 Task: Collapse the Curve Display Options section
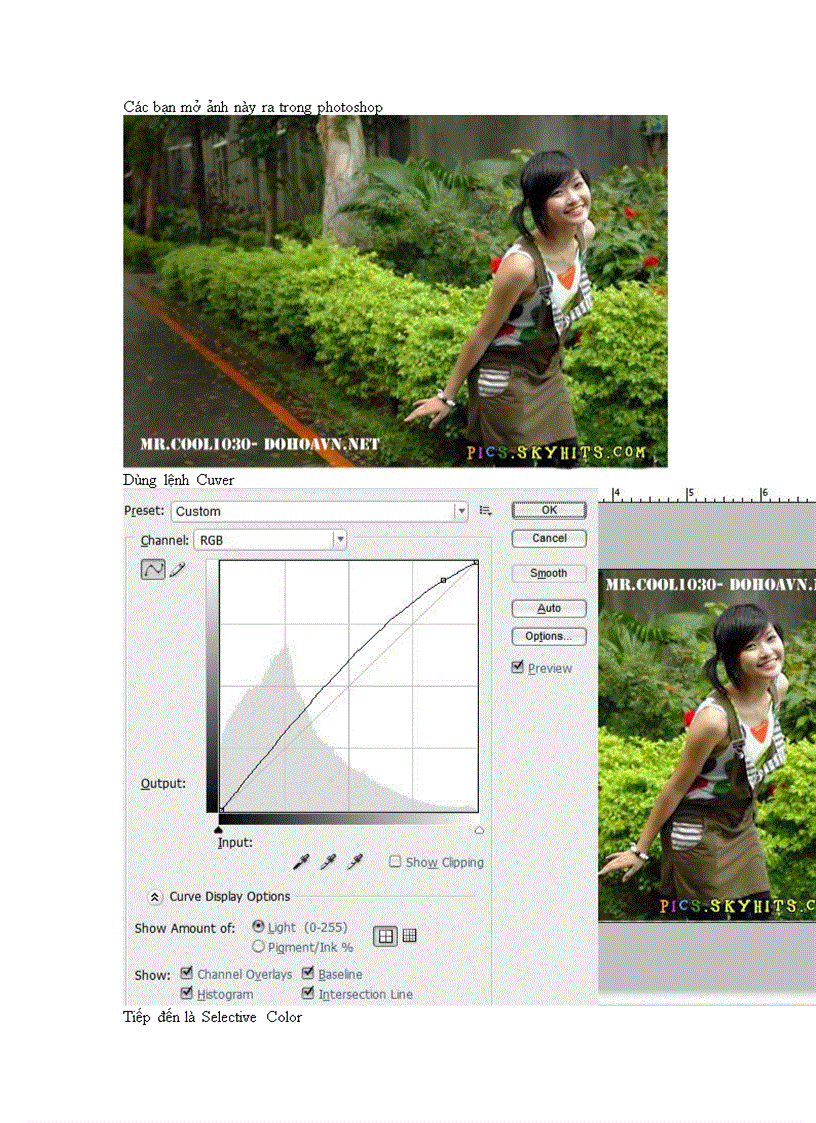pyautogui.click(x=155, y=896)
